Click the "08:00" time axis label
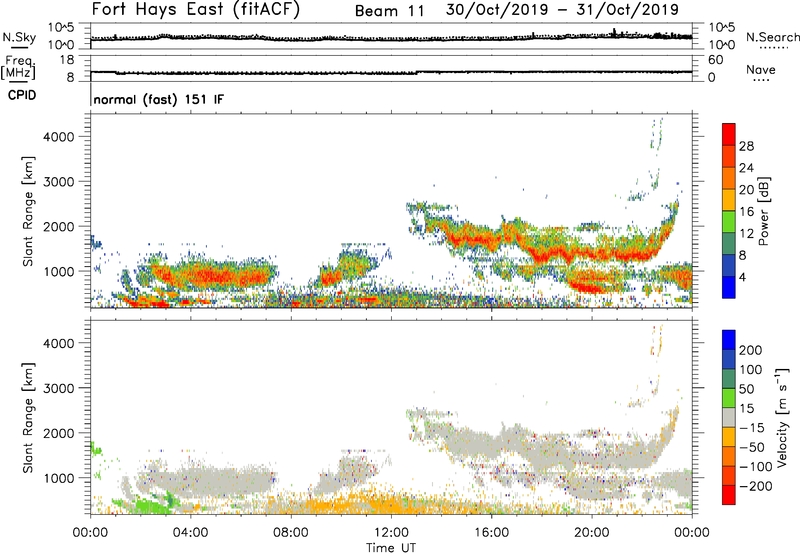 click(x=291, y=533)
